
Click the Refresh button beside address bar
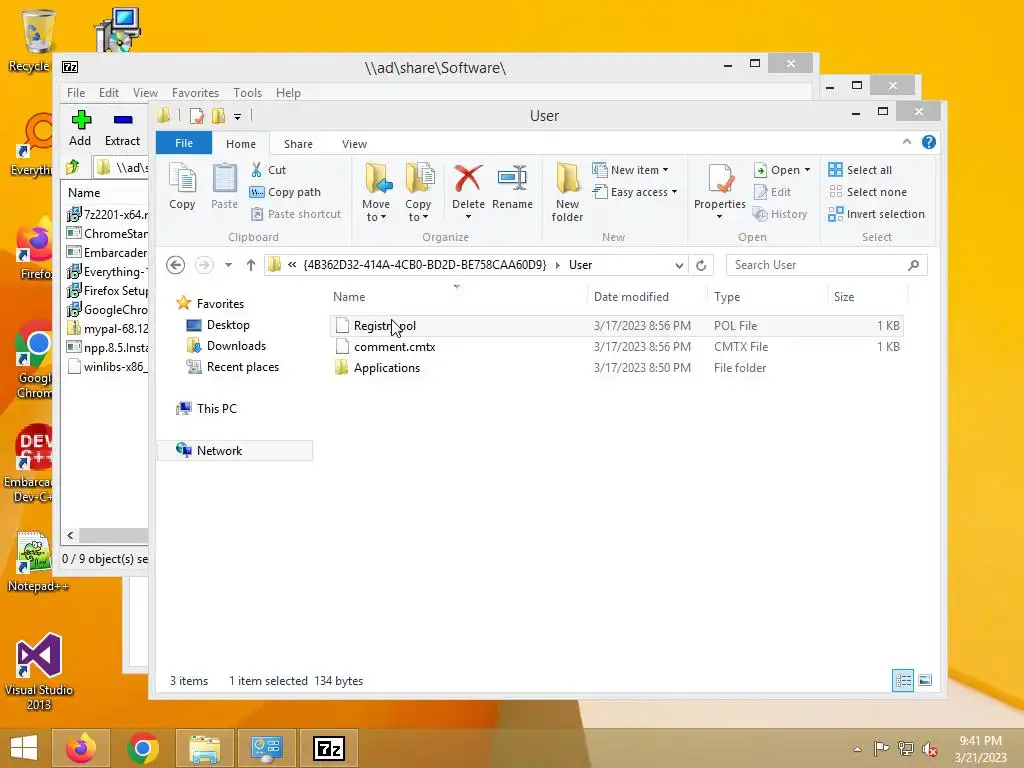click(x=701, y=265)
